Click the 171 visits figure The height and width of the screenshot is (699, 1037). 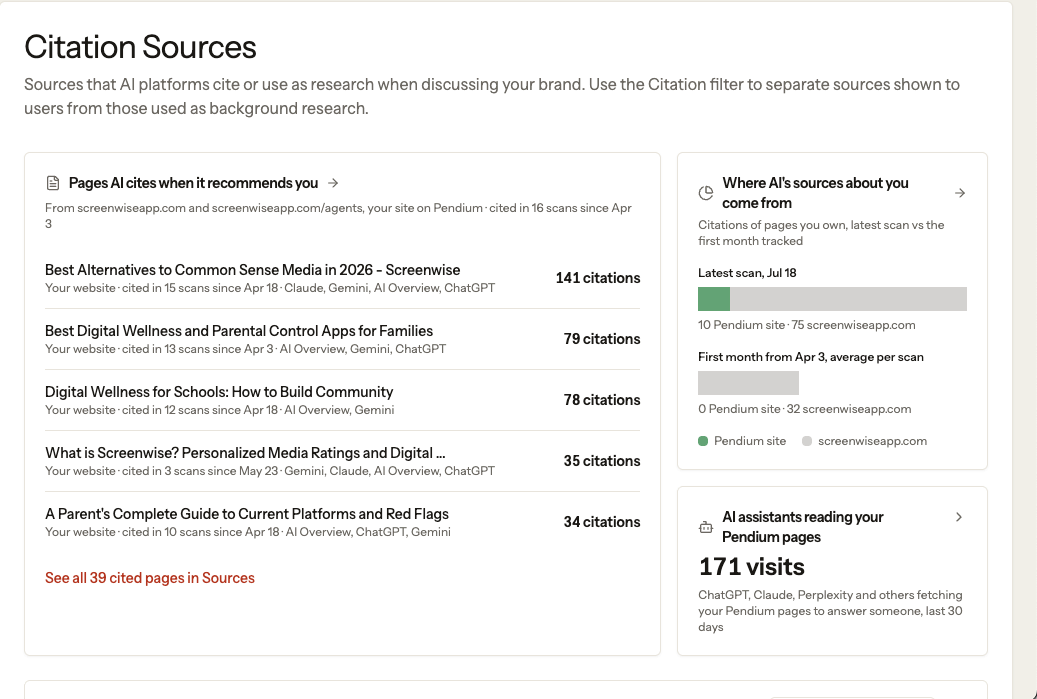(x=751, y=567)
